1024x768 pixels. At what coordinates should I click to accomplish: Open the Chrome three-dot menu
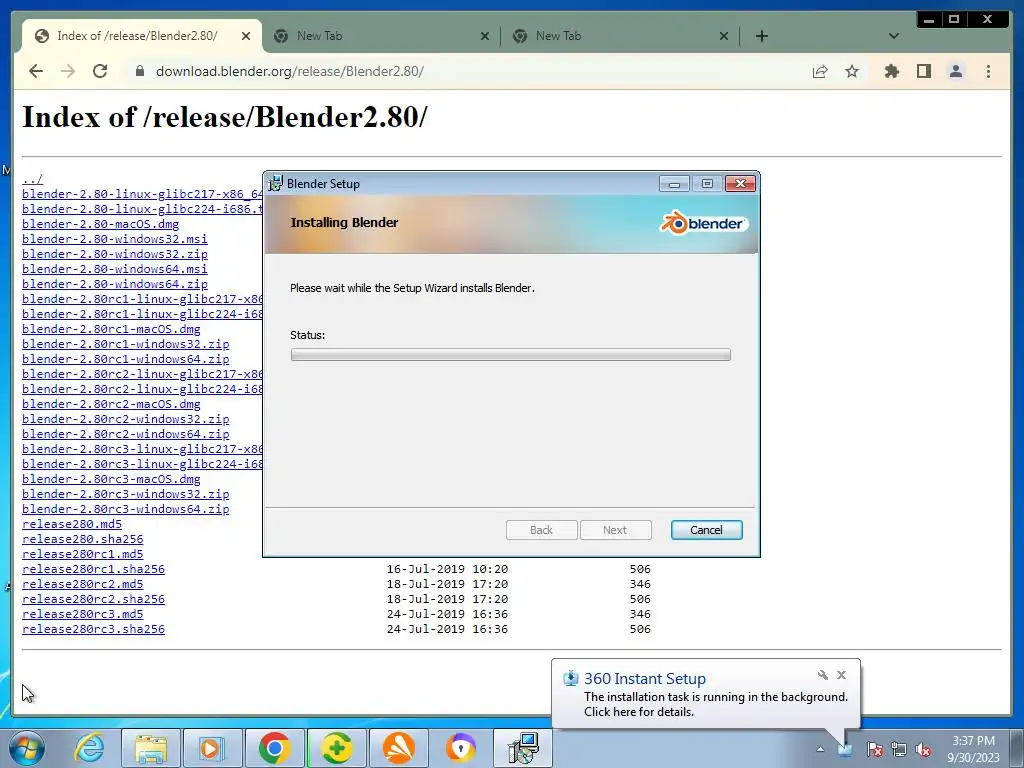coord(988,71)
